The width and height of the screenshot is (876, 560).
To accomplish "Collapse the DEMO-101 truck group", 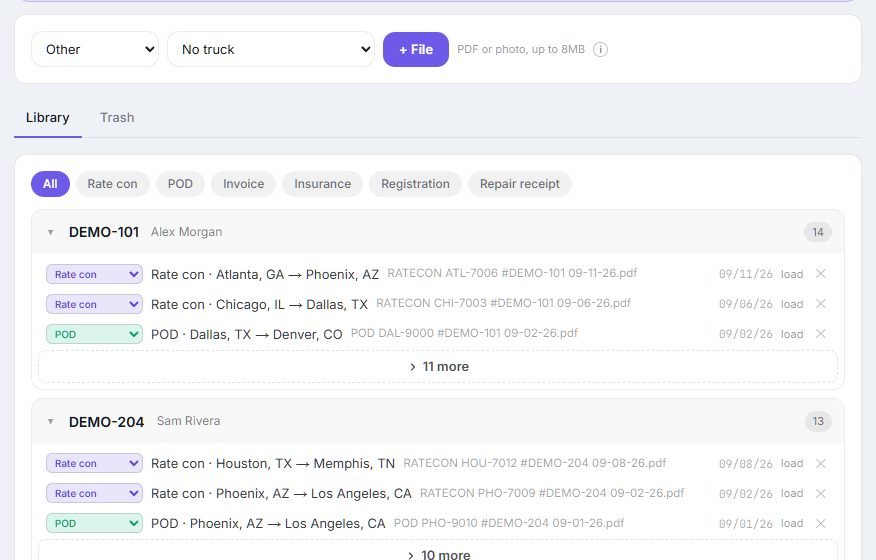I will tap(50, 232).
